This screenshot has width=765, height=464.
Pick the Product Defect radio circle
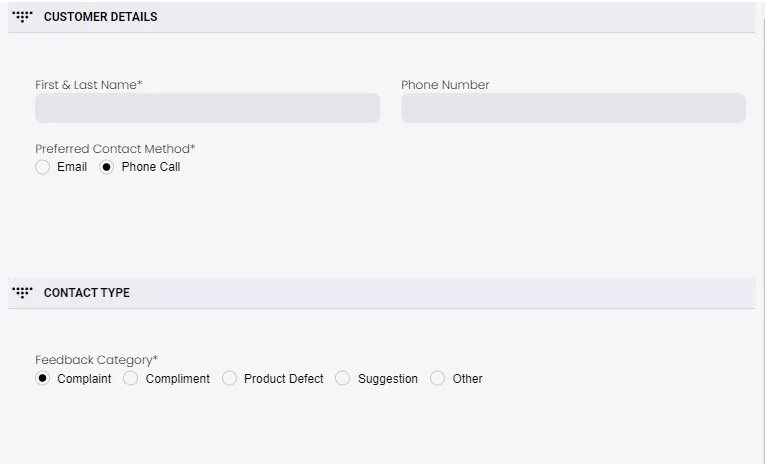[229, 379]
